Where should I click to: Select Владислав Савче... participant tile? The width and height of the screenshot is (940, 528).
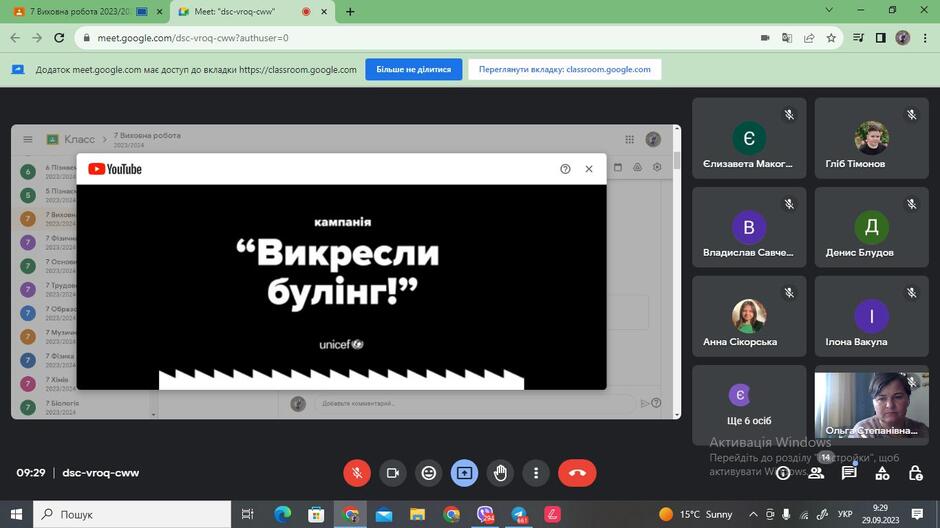pyautogui.click(x=749, y=227)
